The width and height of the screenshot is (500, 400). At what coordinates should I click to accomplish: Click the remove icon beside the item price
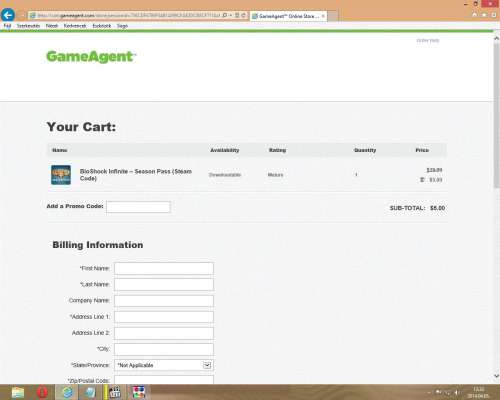[x=422, y=180]
